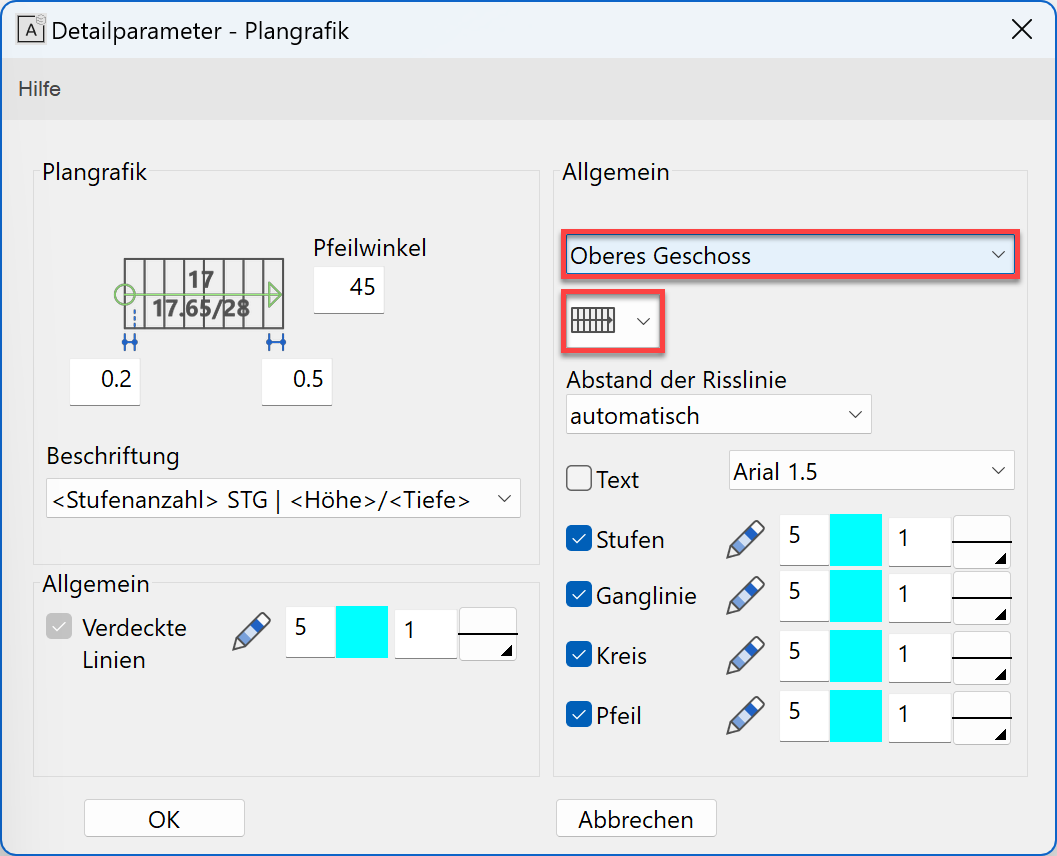Expand the Abstand der Risslinie dropdown
Screen dimensions: 1057x856
click(x=718, y=415)
